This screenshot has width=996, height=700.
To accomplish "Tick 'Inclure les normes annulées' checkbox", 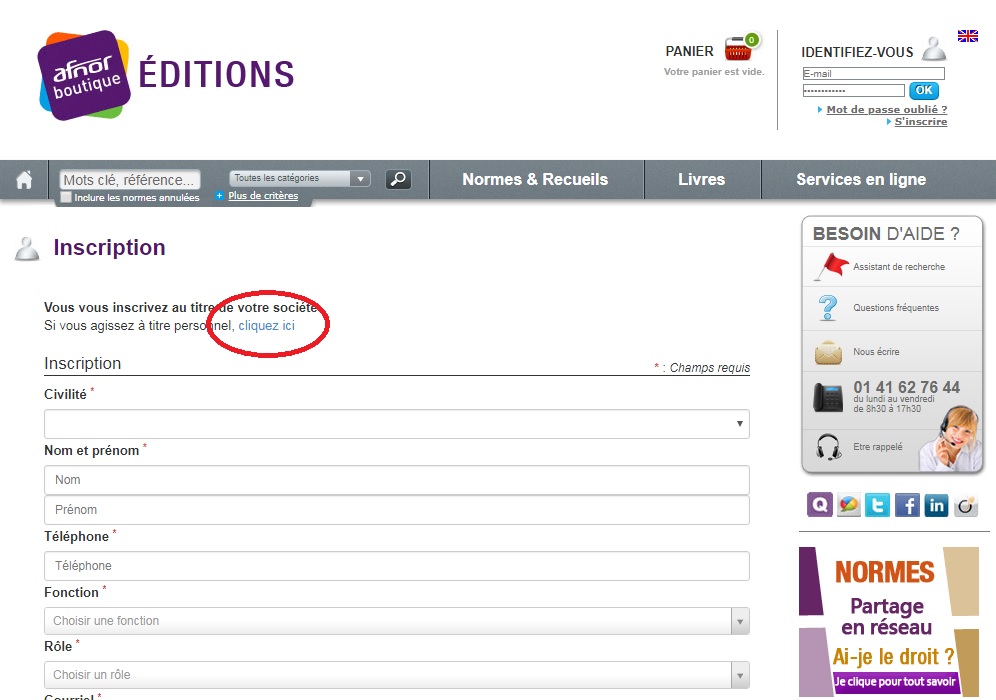I will (x=66, y=198).
